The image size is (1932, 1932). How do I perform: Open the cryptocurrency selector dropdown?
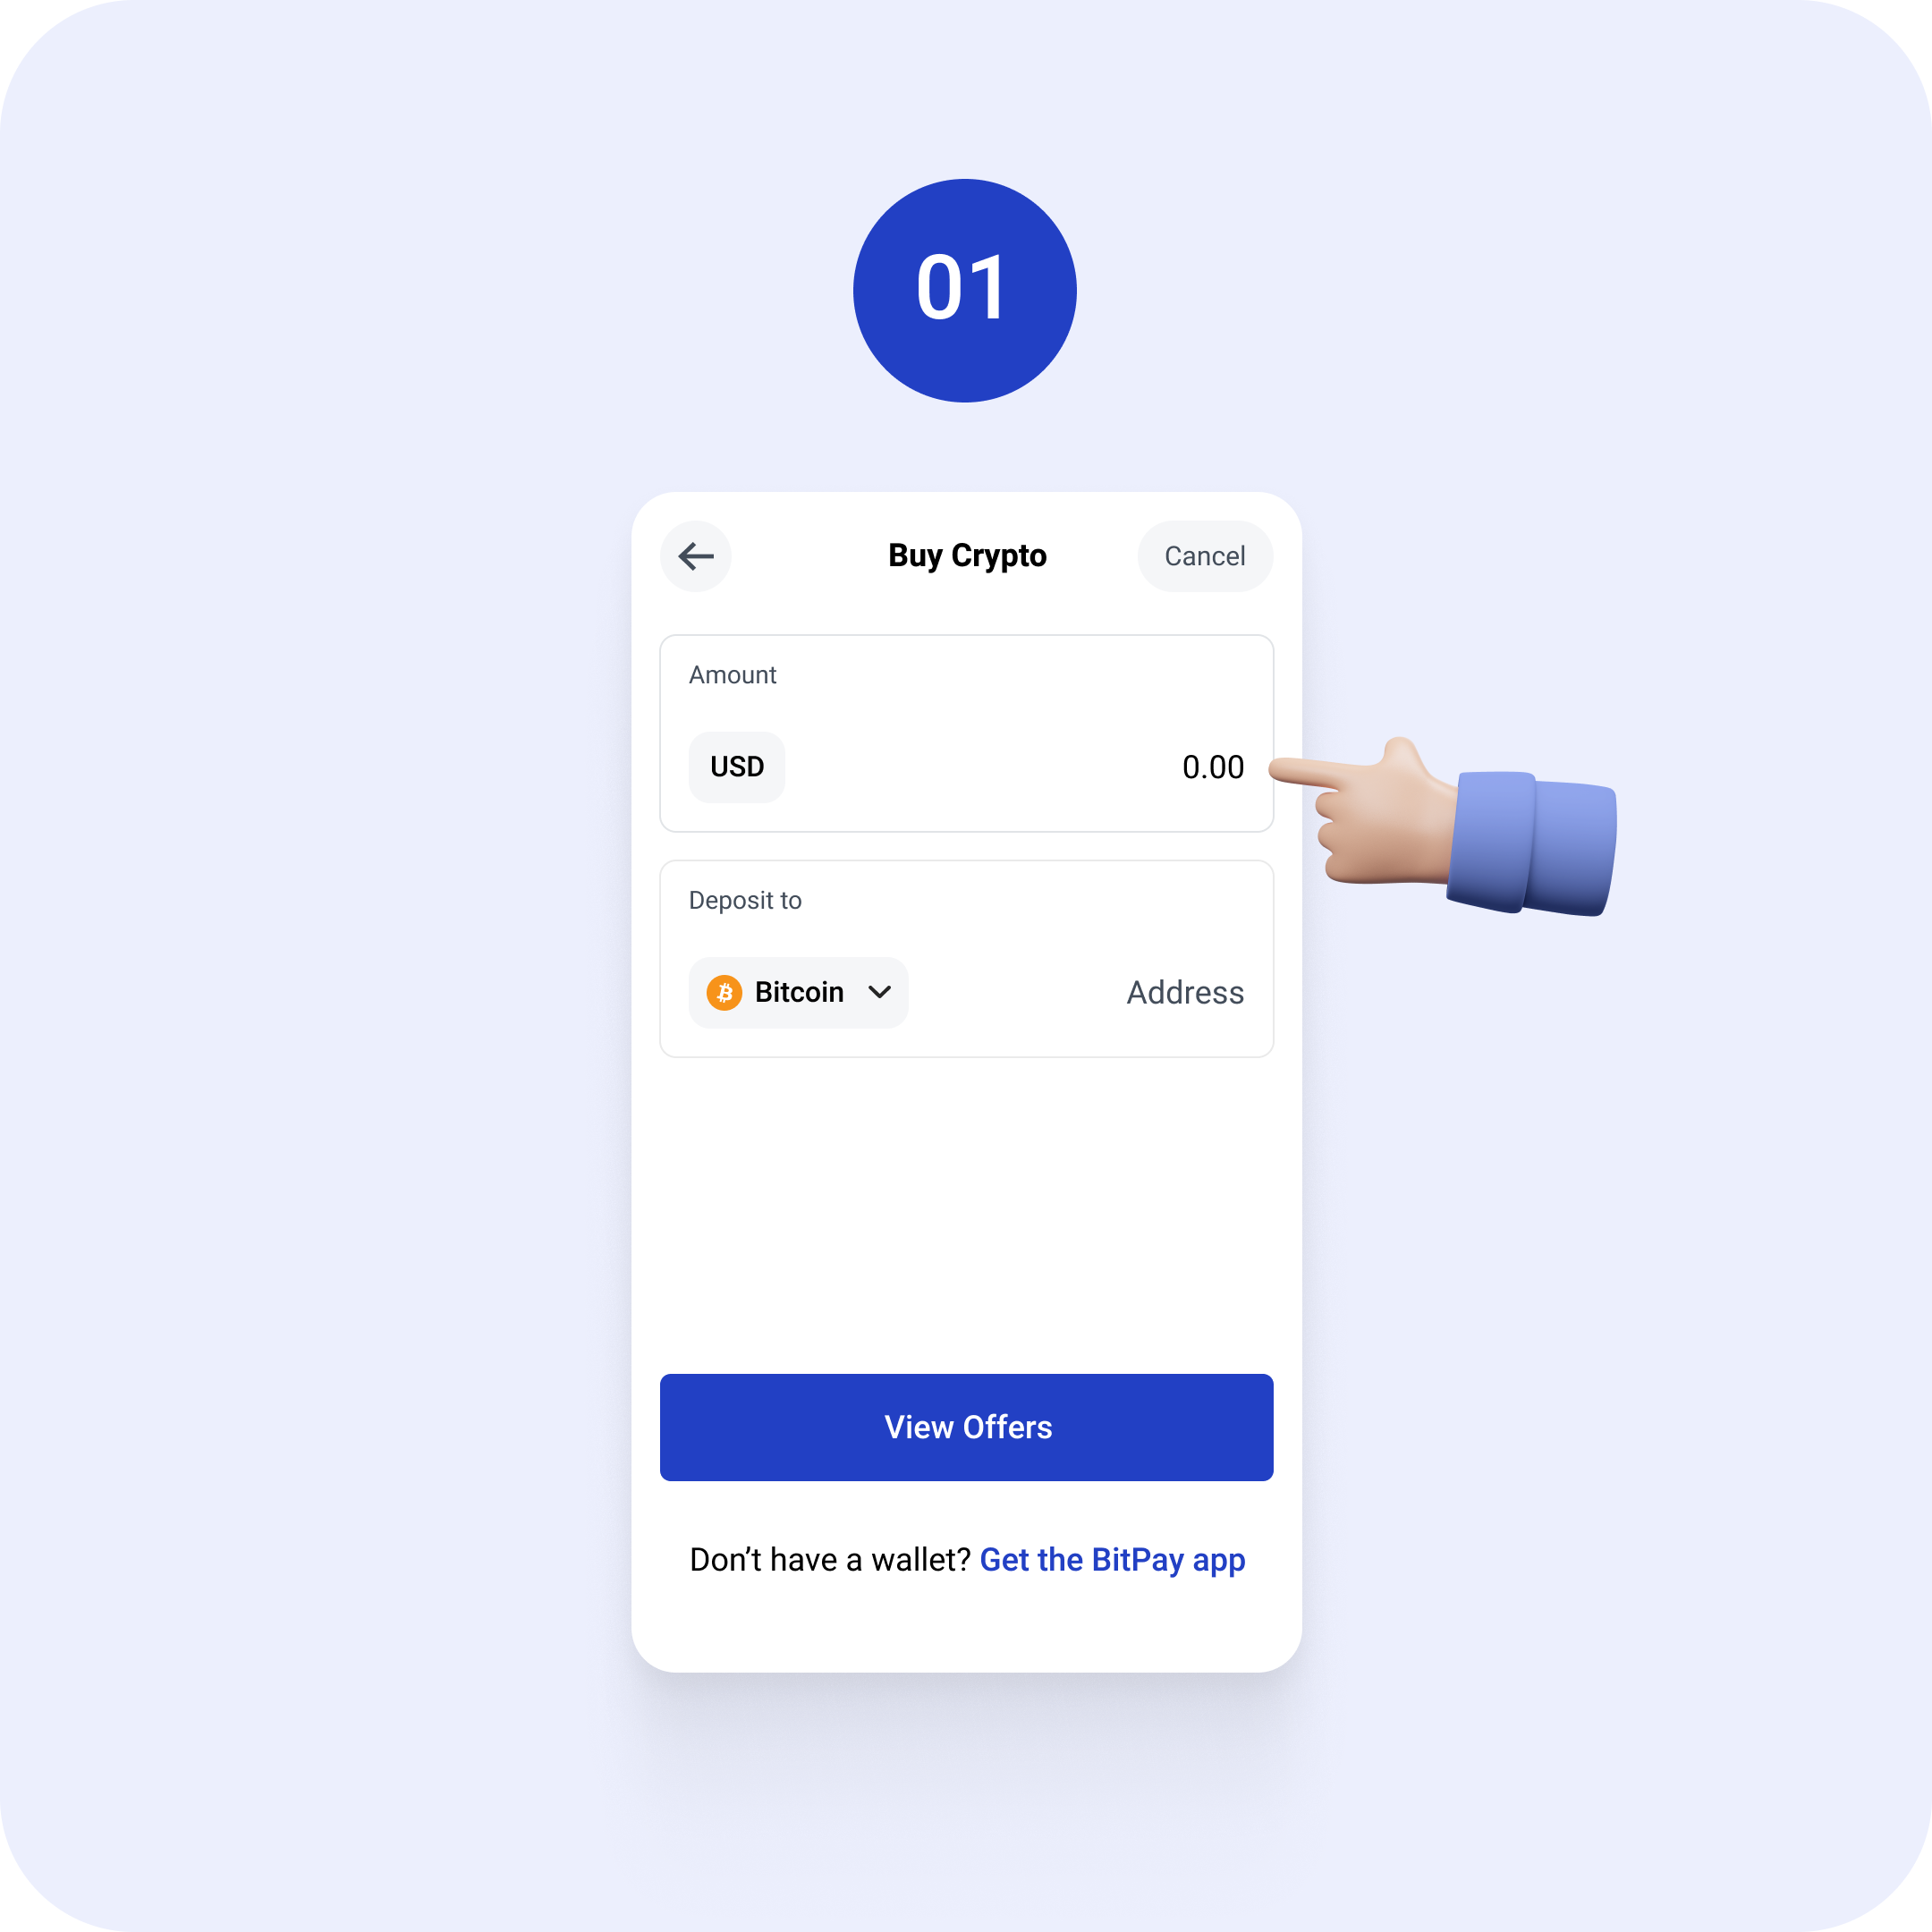click(x=800, y=991)
